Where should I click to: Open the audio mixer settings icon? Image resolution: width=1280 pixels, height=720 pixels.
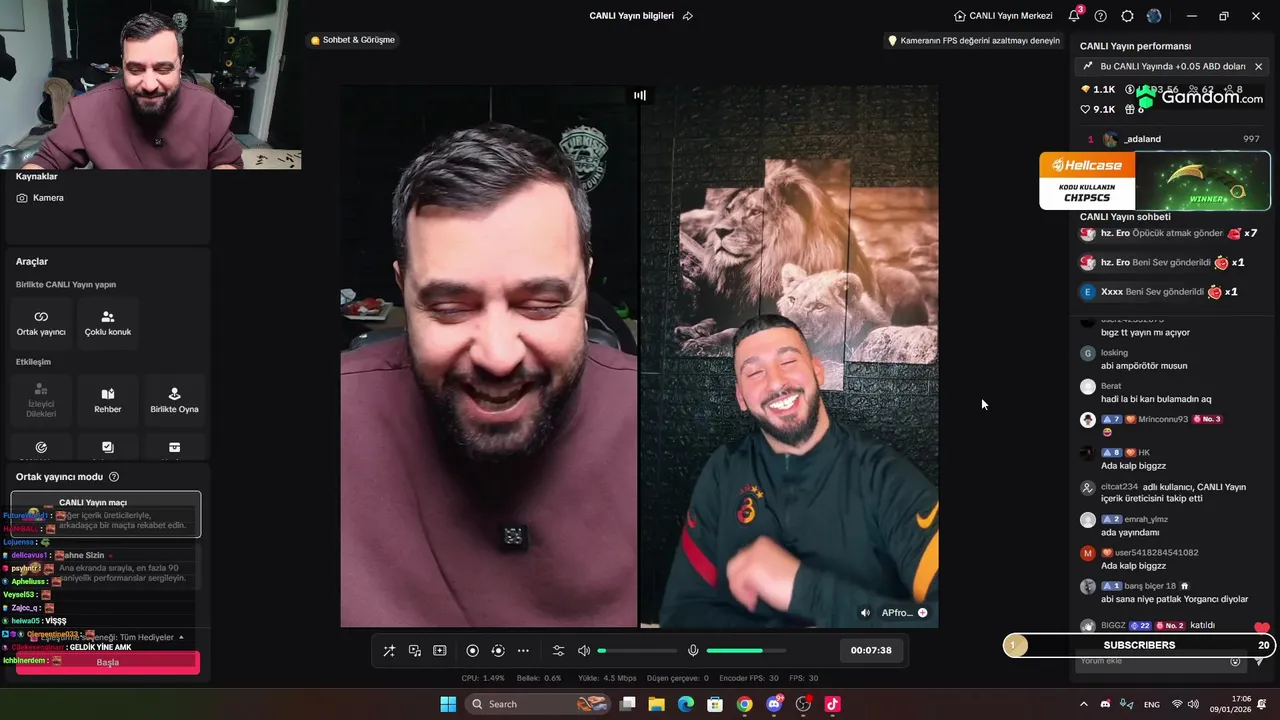(559, 650)
